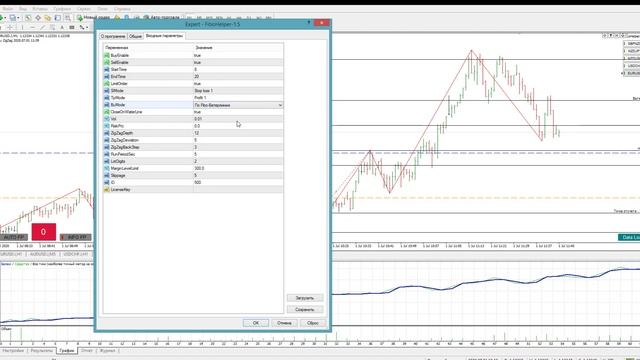Click the StartTime parameter icon
The image size is (640, 360).
click(x=107, y=69)
